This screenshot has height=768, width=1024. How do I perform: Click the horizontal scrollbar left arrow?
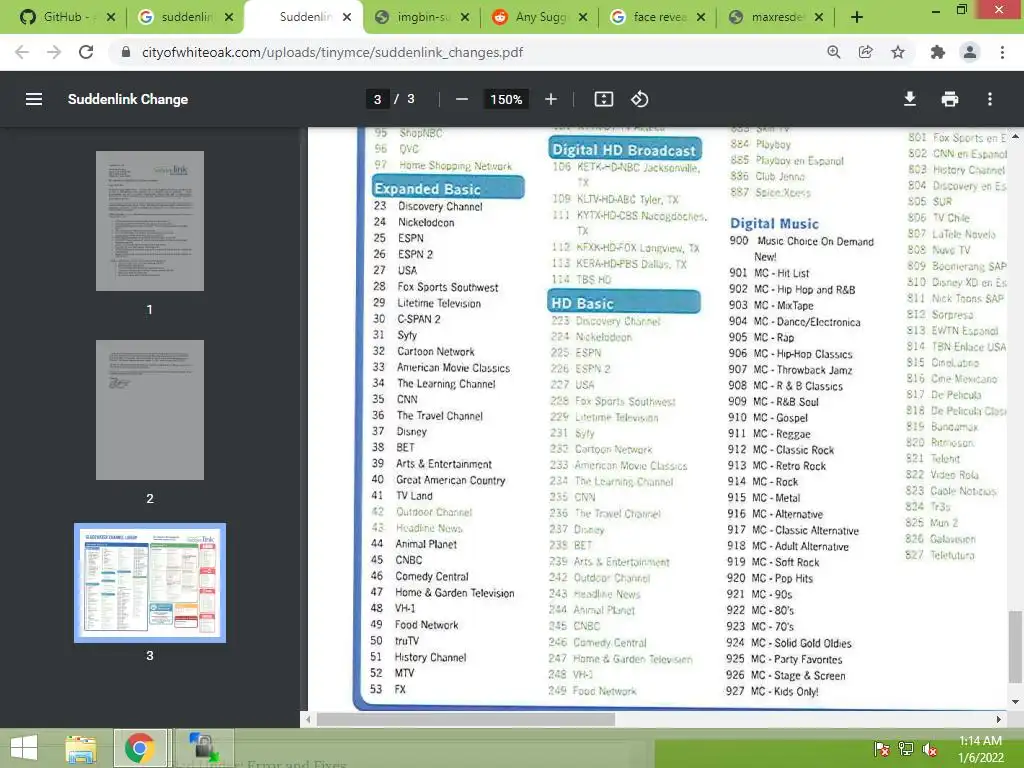point(308,719)
